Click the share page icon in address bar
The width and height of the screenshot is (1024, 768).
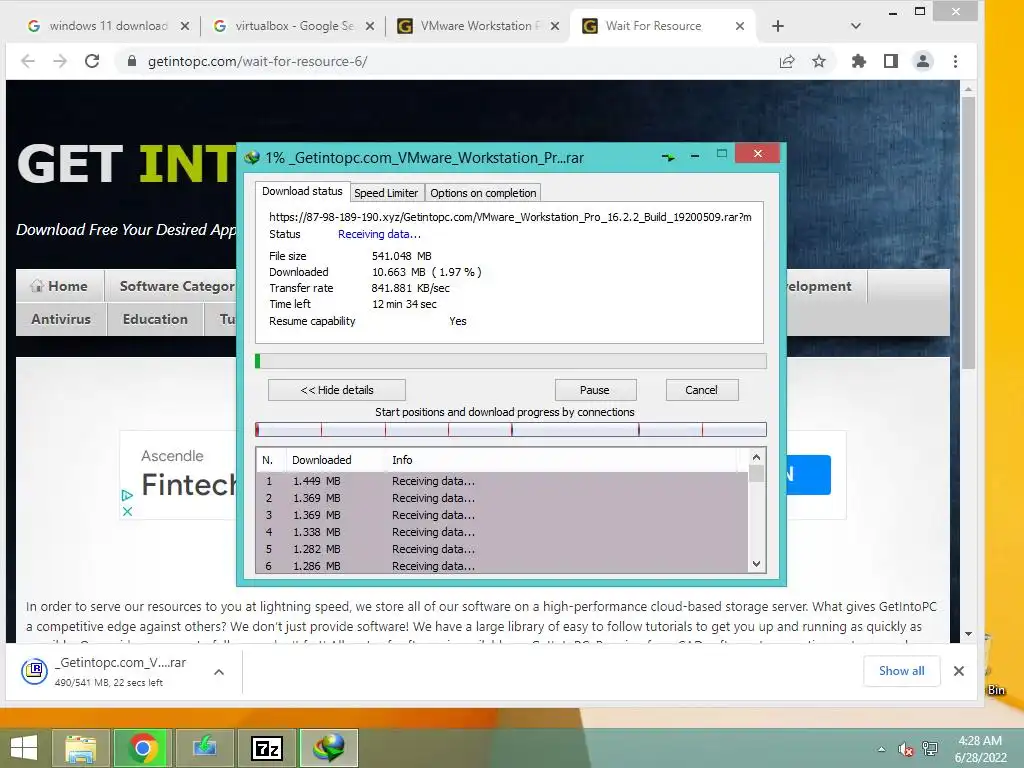pyautogui.click(x=787, y=61)
